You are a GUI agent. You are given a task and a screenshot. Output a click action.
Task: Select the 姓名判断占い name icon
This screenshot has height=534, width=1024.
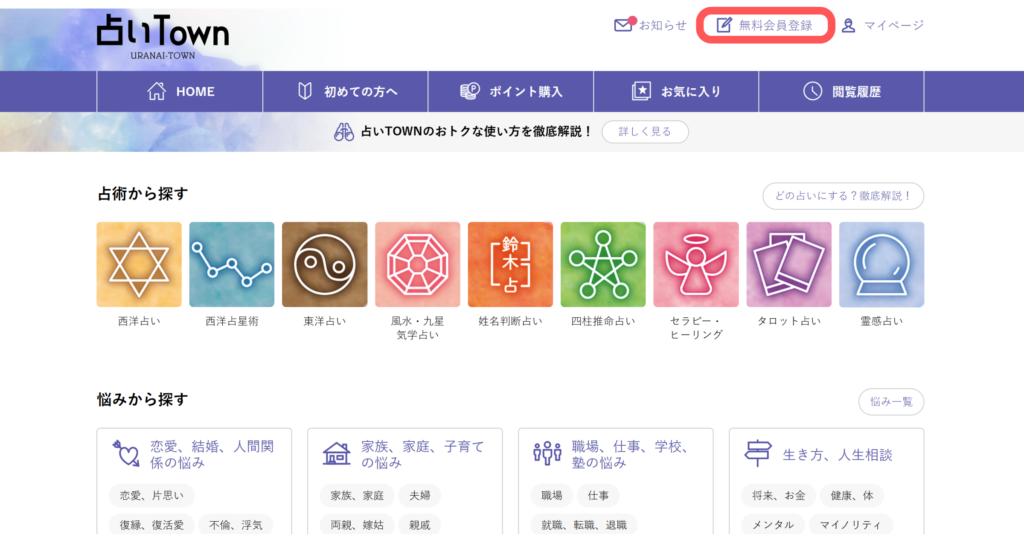510,264
